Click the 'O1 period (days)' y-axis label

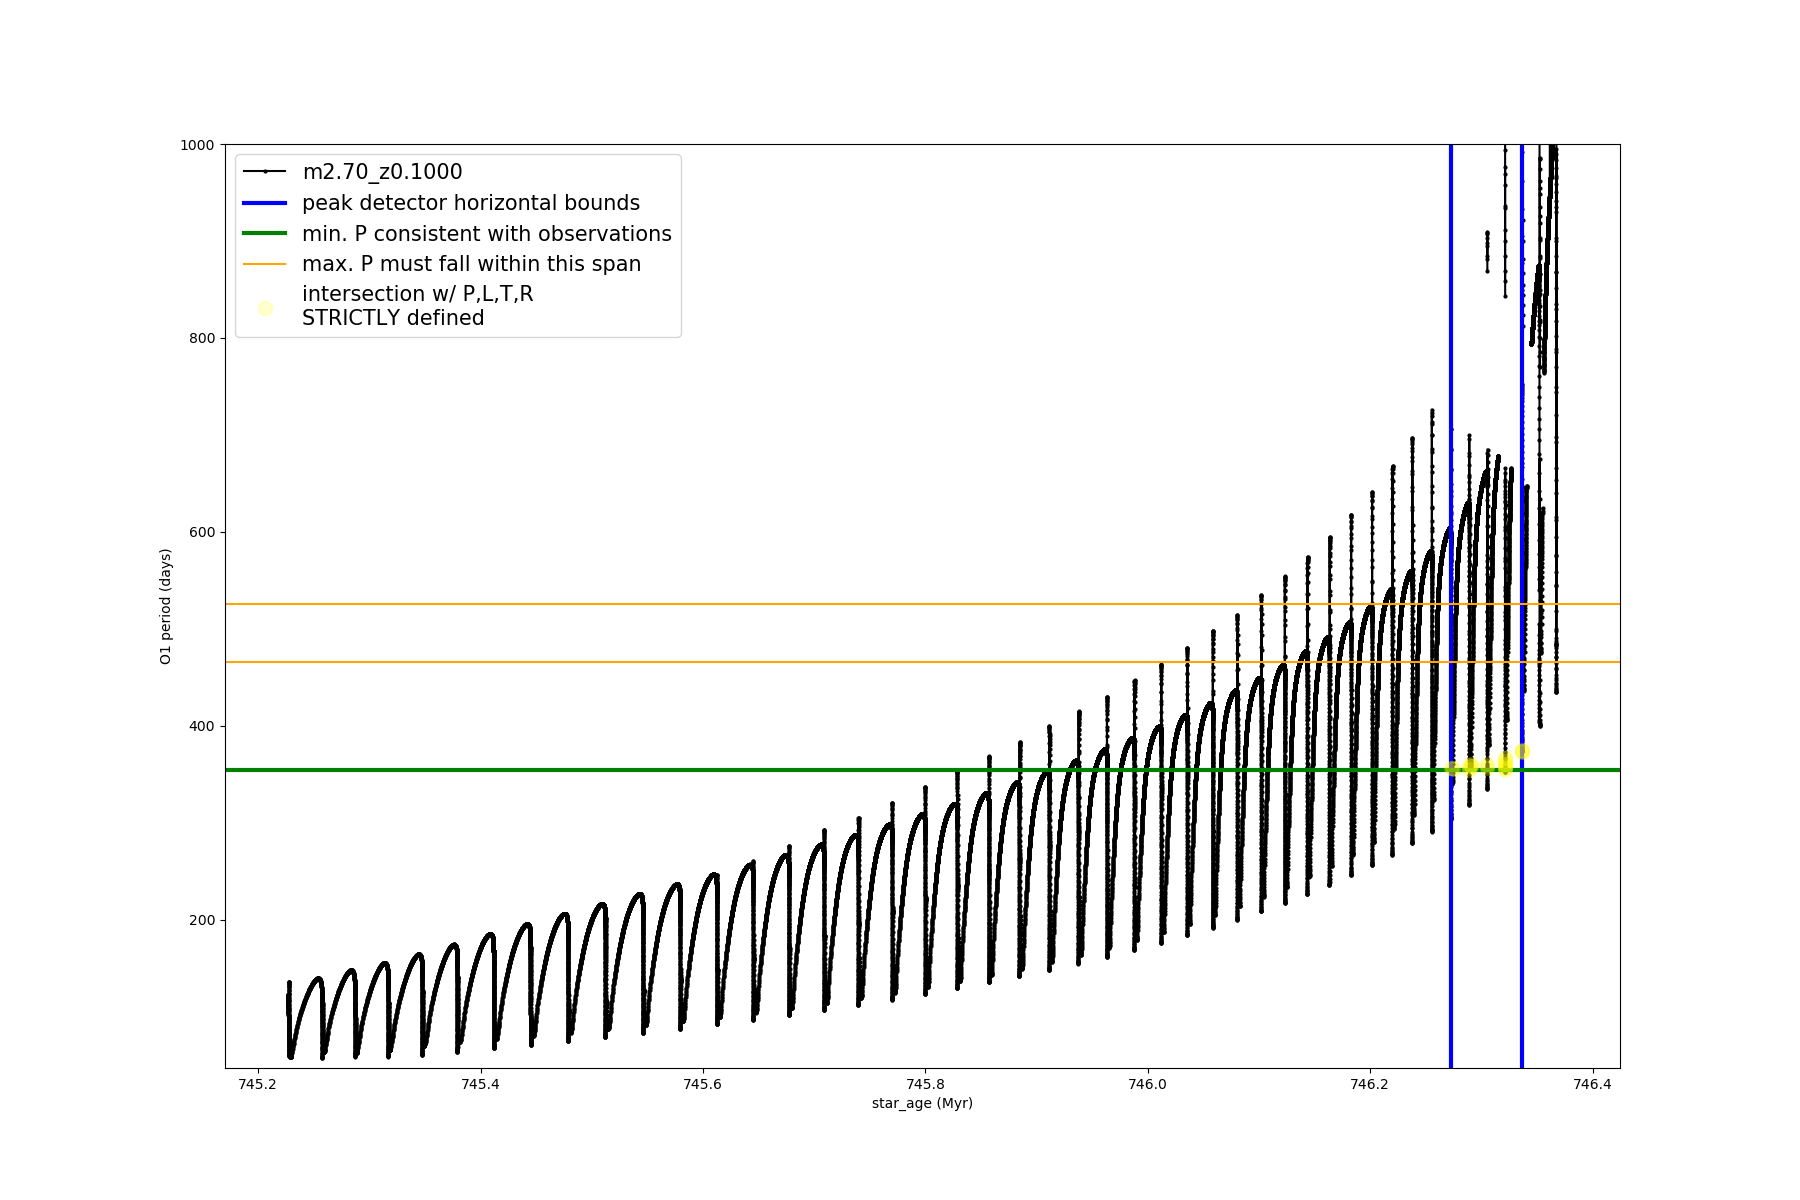click(166, 606)
